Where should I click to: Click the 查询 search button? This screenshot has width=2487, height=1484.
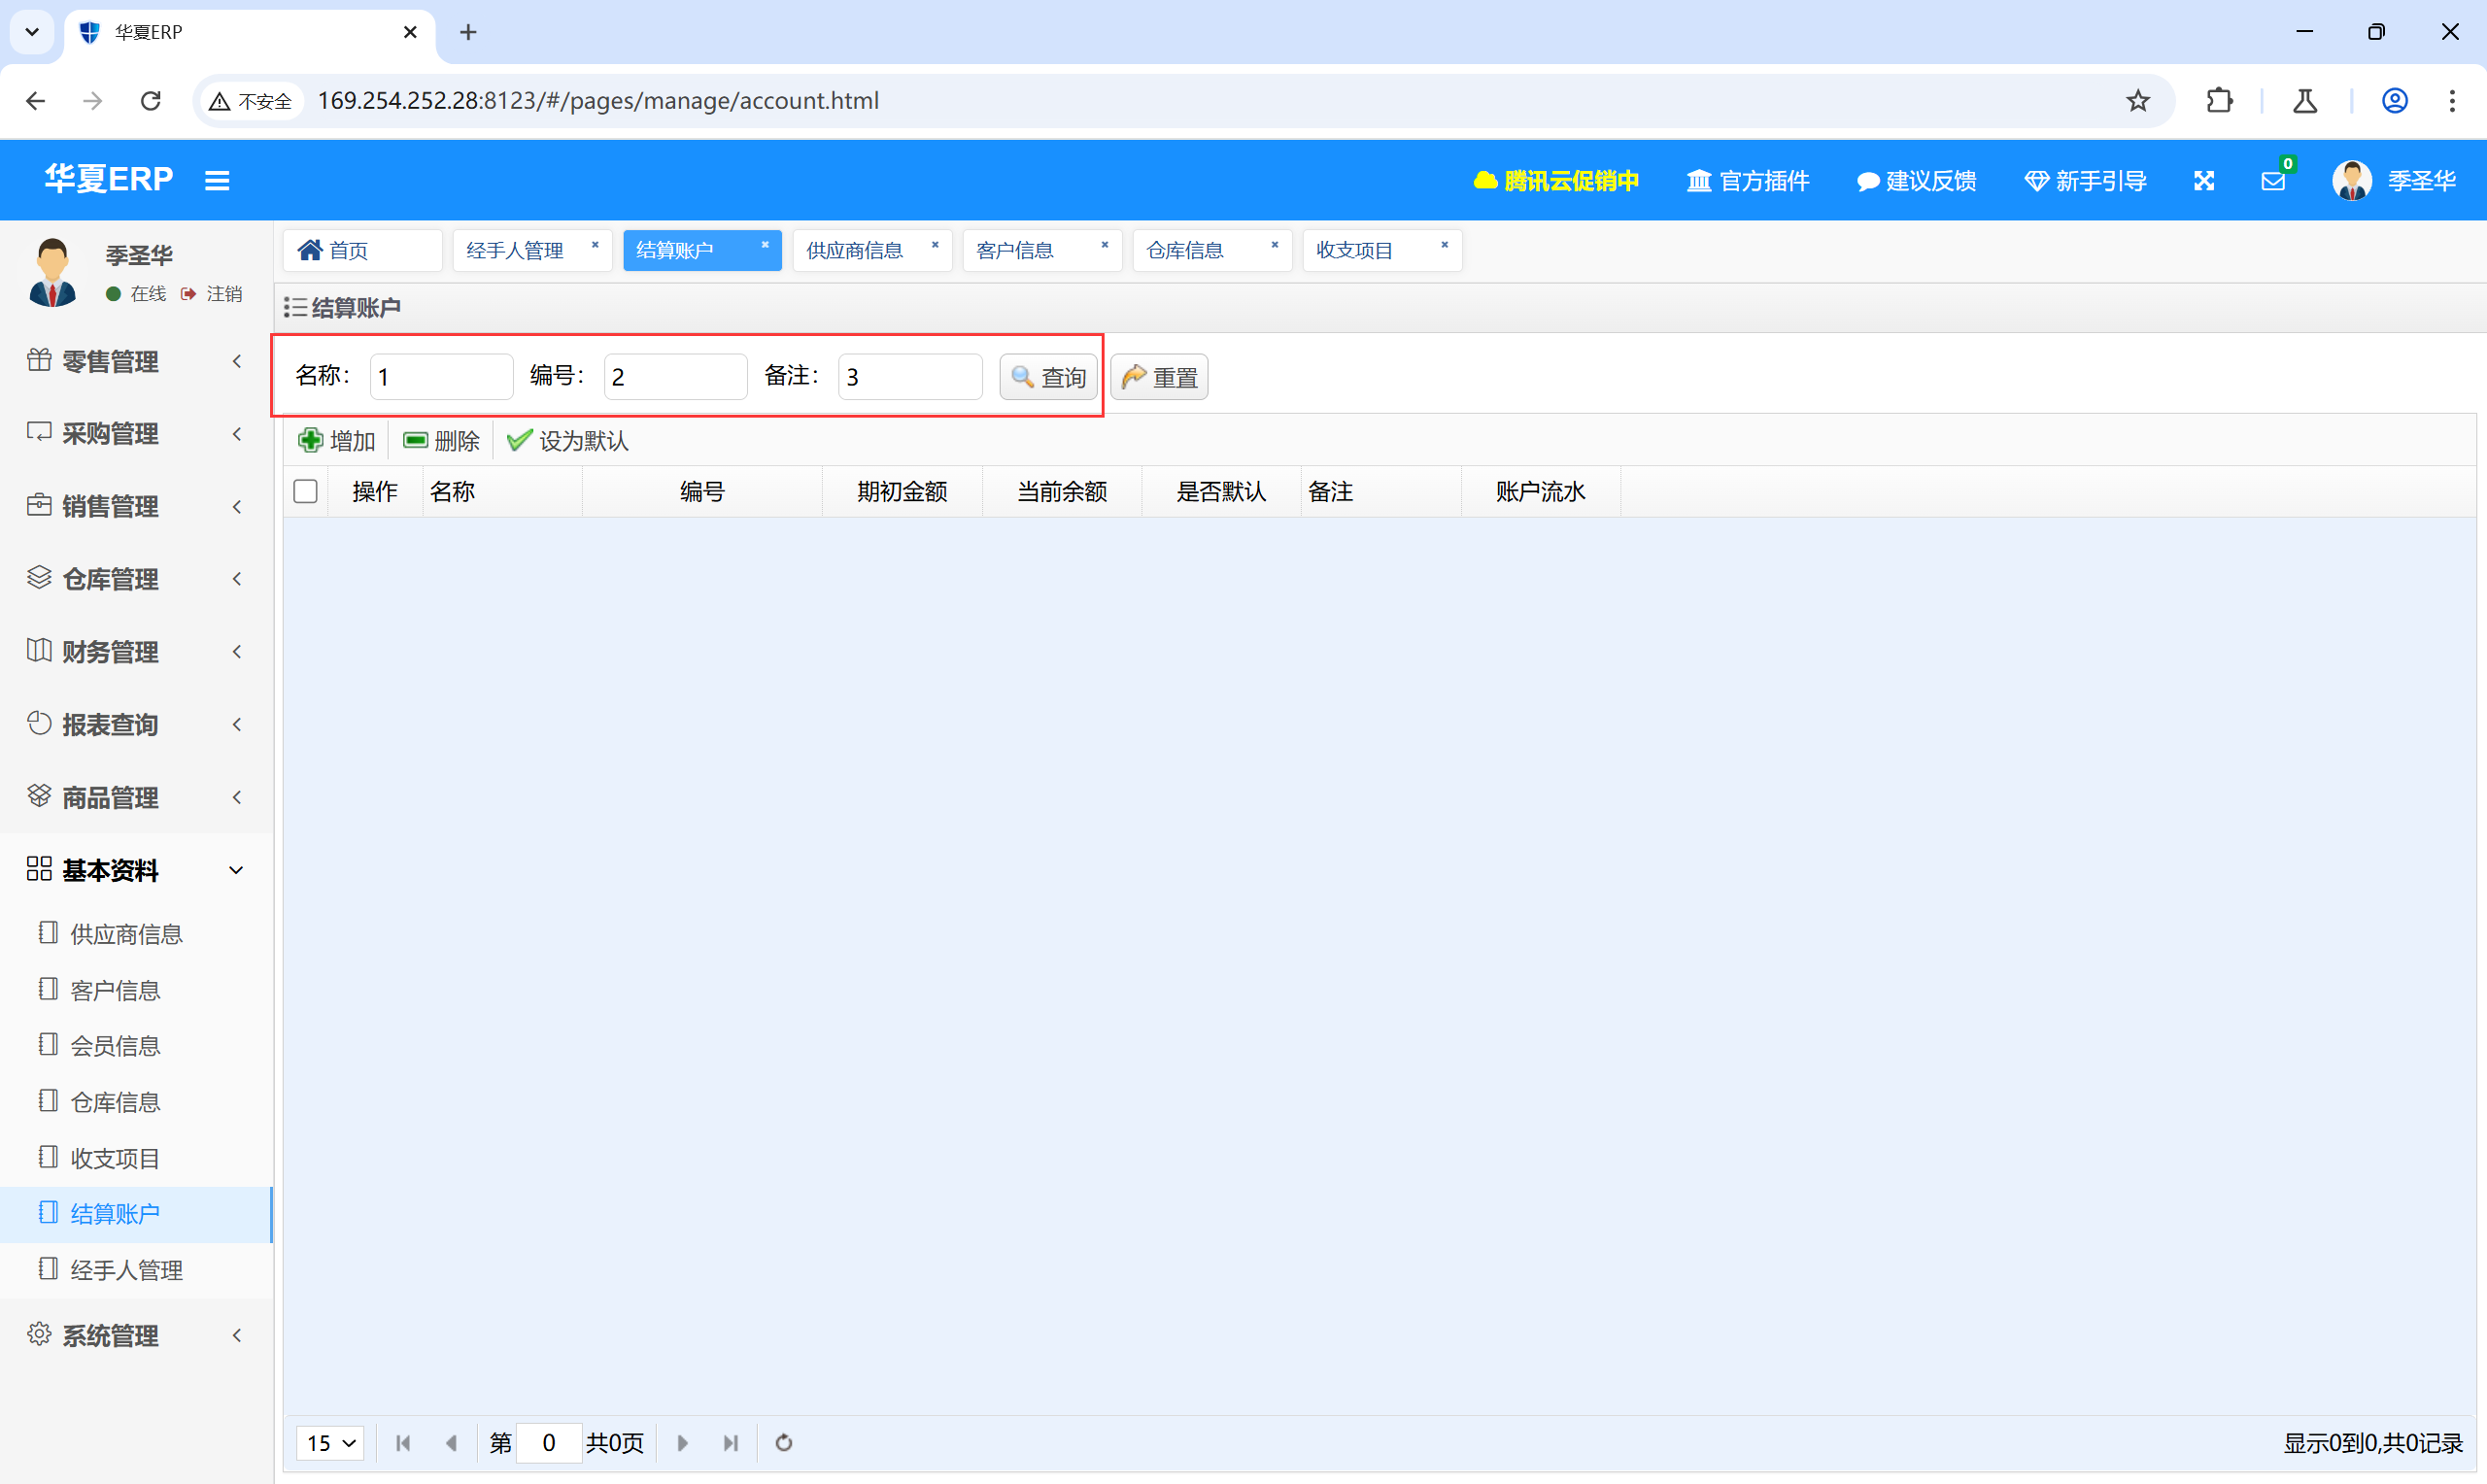click(x=1048, y=377)
